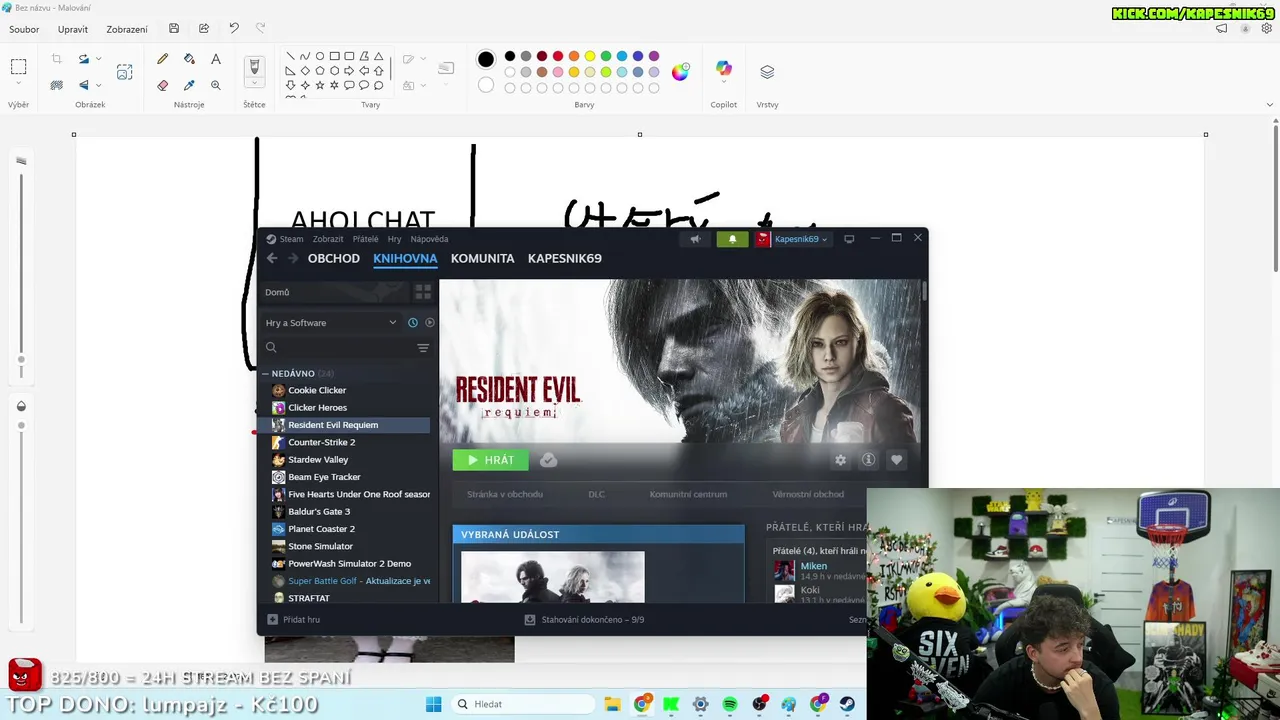Toggle recent-activity clock sort in Steam

pyautogui.click(x=412, y=323)
